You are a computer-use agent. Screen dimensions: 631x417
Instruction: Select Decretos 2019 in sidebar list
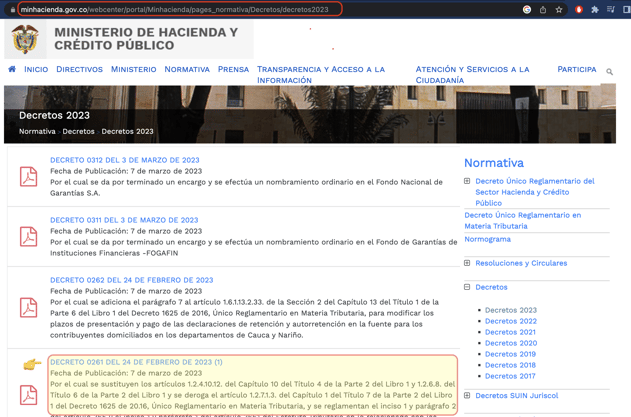pos(510,354)
